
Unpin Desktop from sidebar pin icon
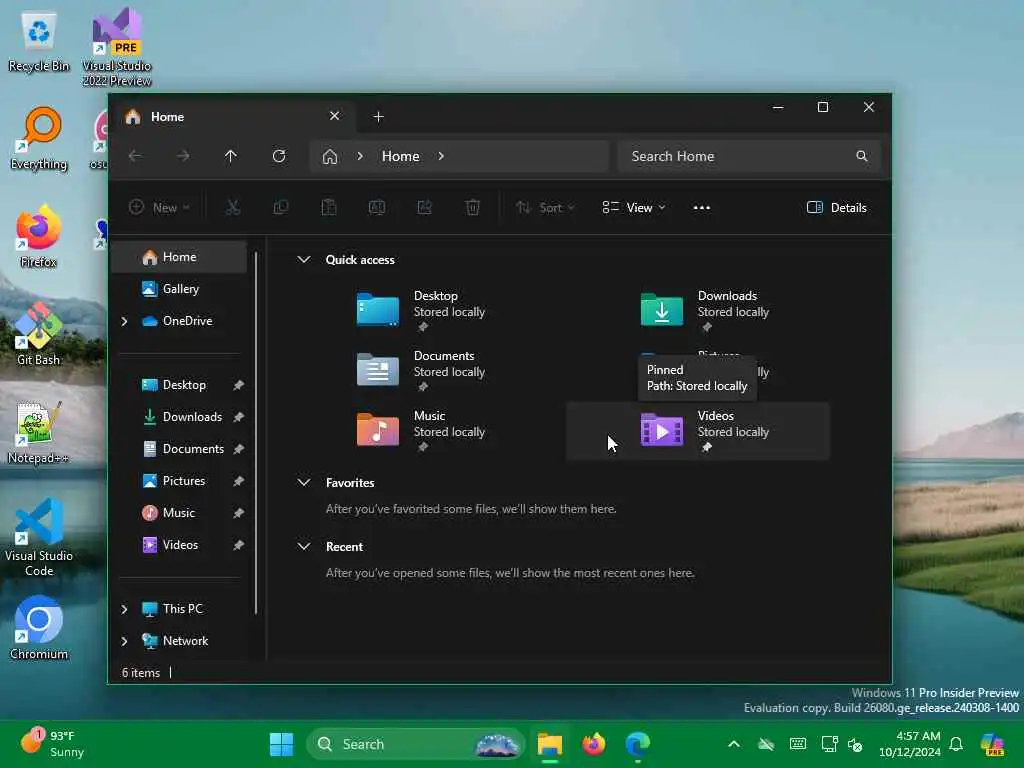238,385
